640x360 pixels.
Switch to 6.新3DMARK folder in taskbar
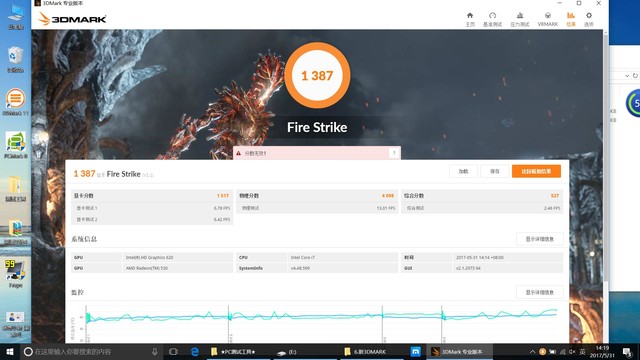click(371, 351)
